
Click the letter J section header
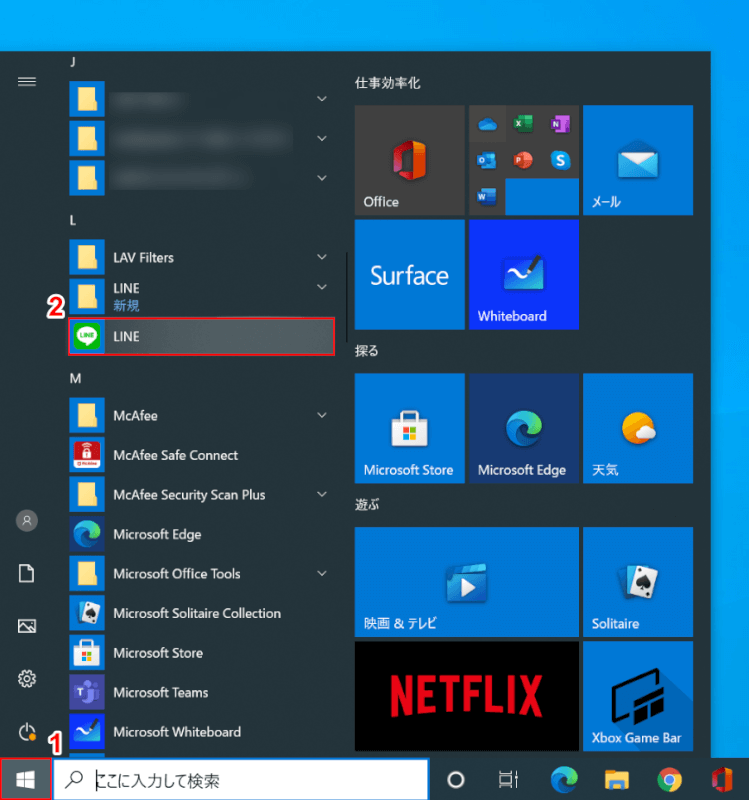pos(72,62)
